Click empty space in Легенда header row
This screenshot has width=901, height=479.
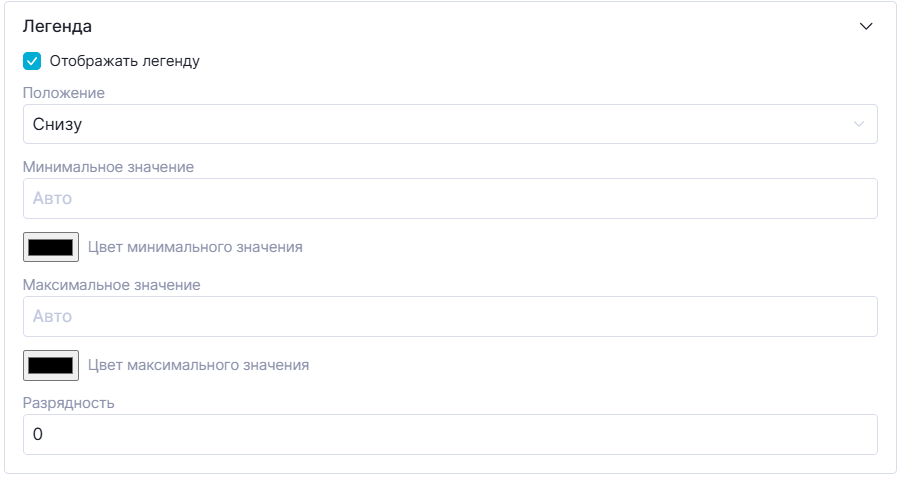(x=450, y=27)
